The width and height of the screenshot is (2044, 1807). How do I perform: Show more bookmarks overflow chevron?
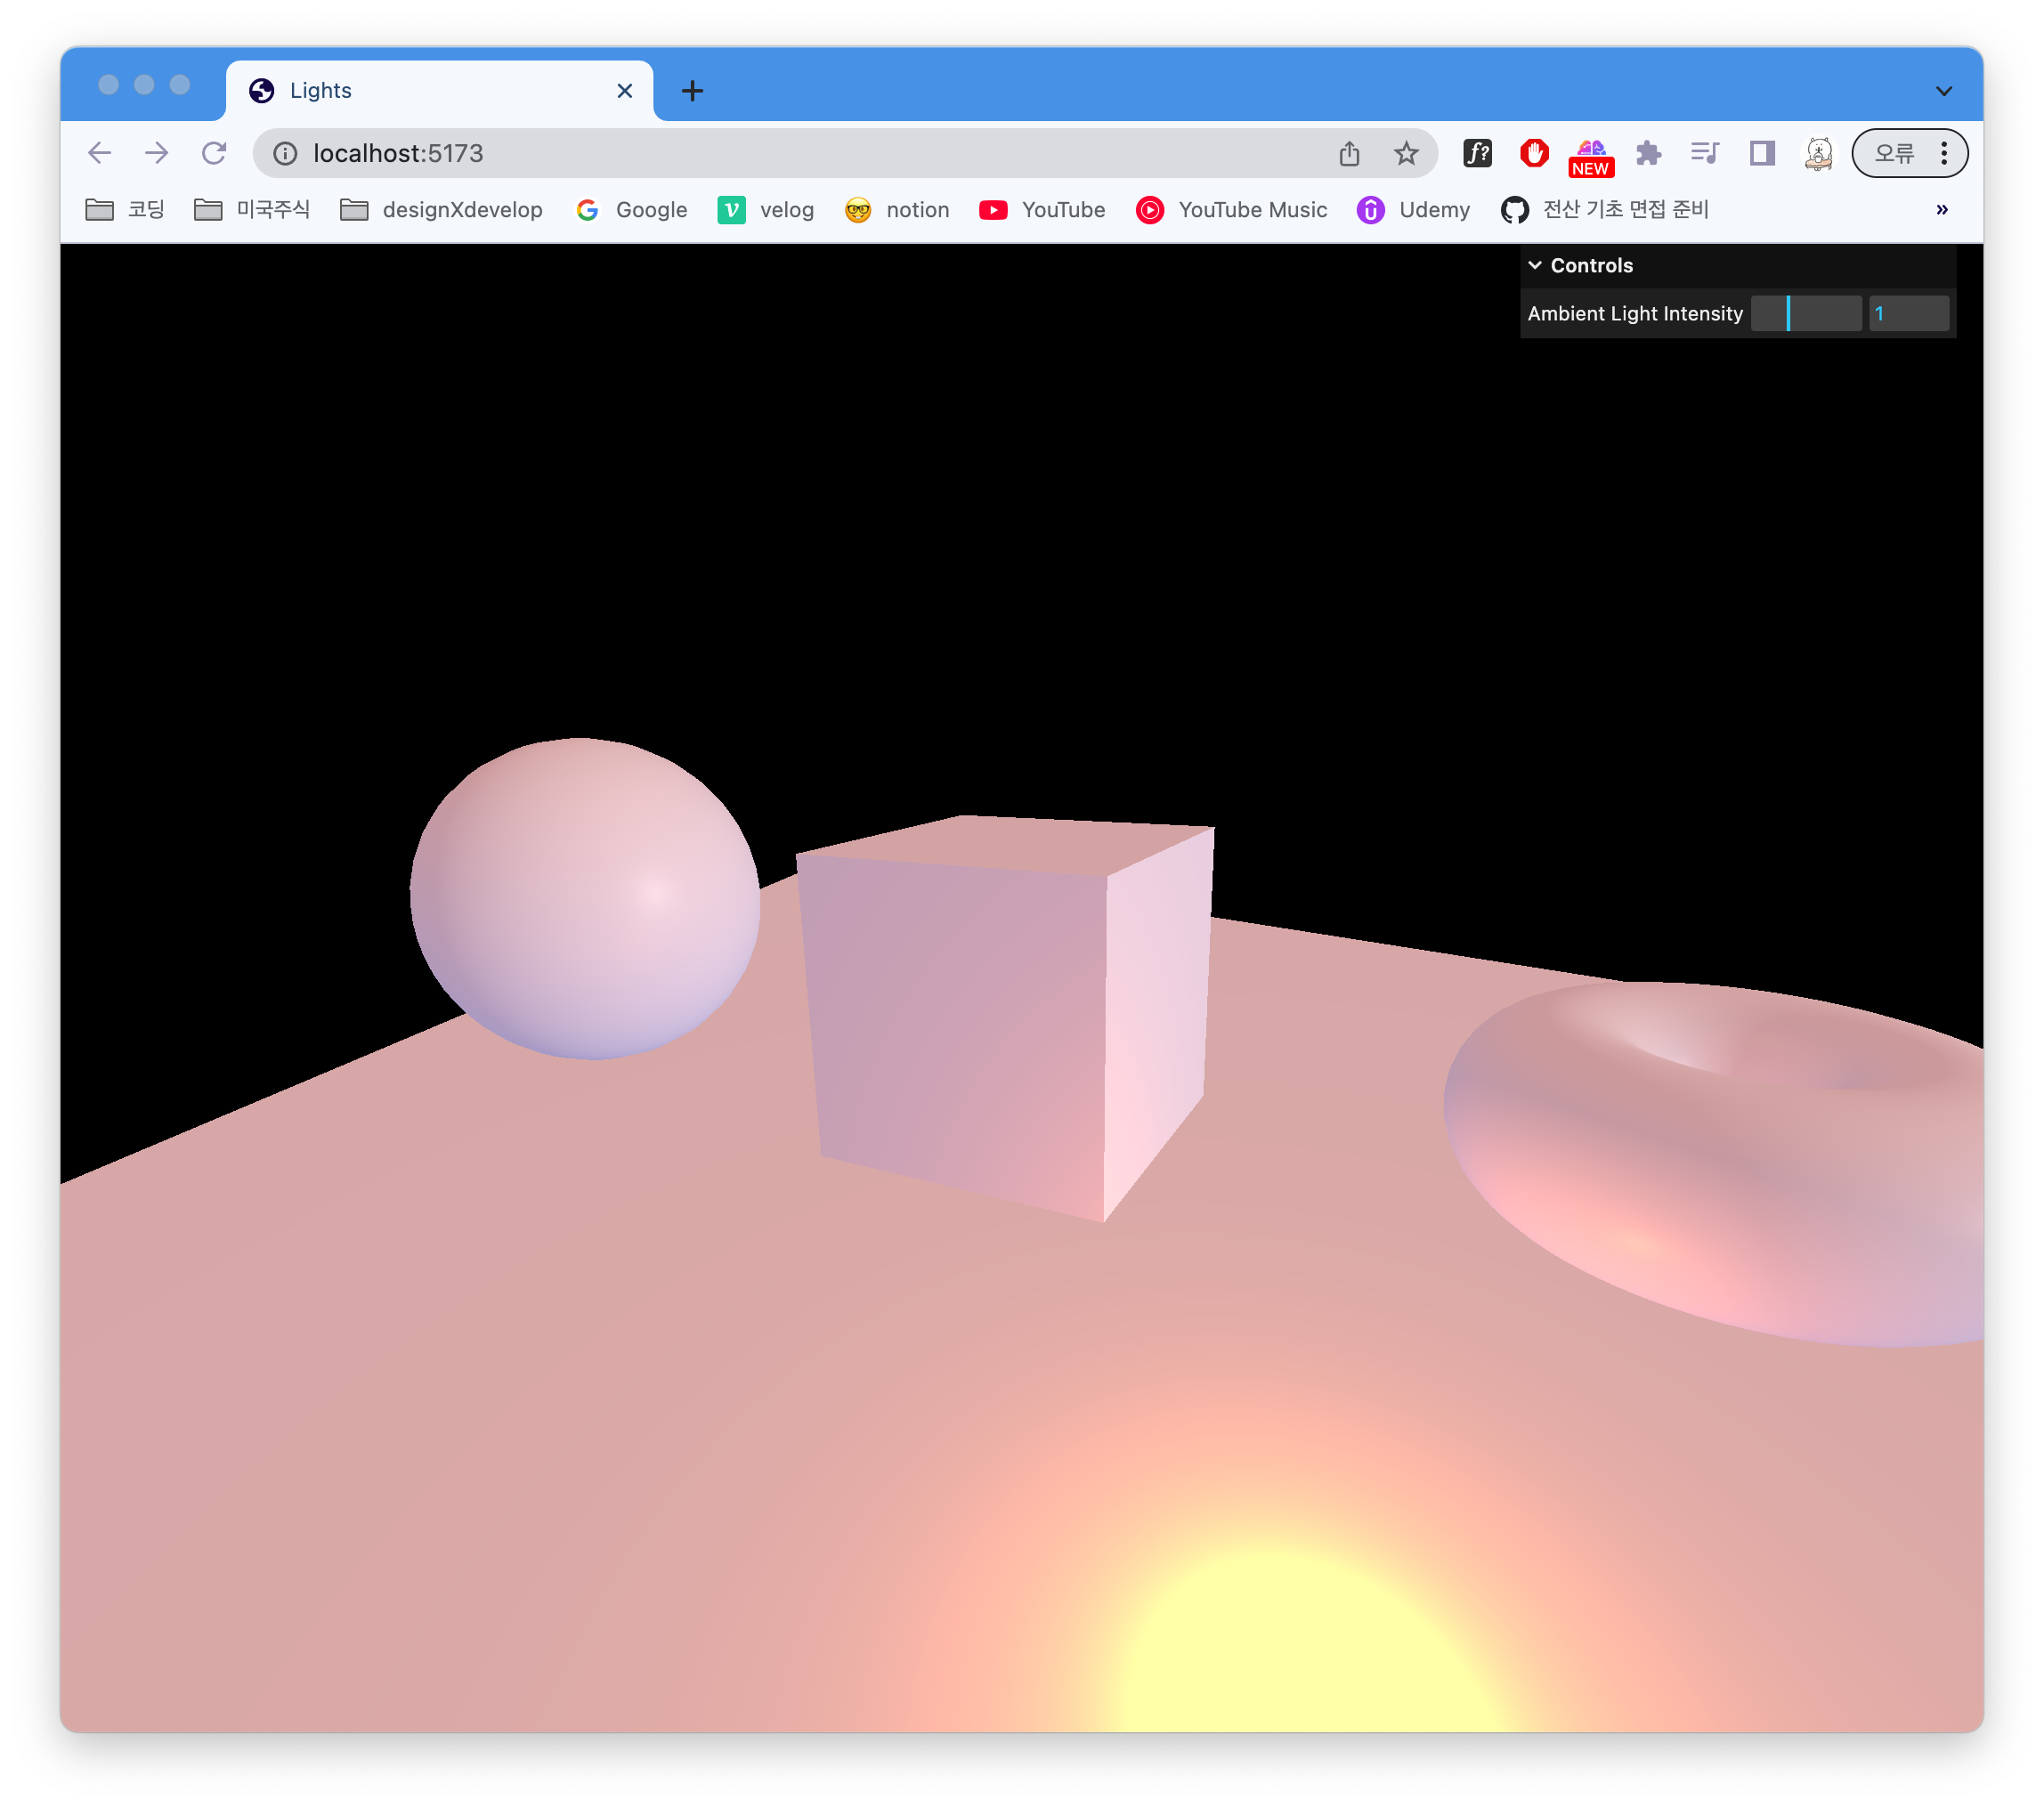1941,209
